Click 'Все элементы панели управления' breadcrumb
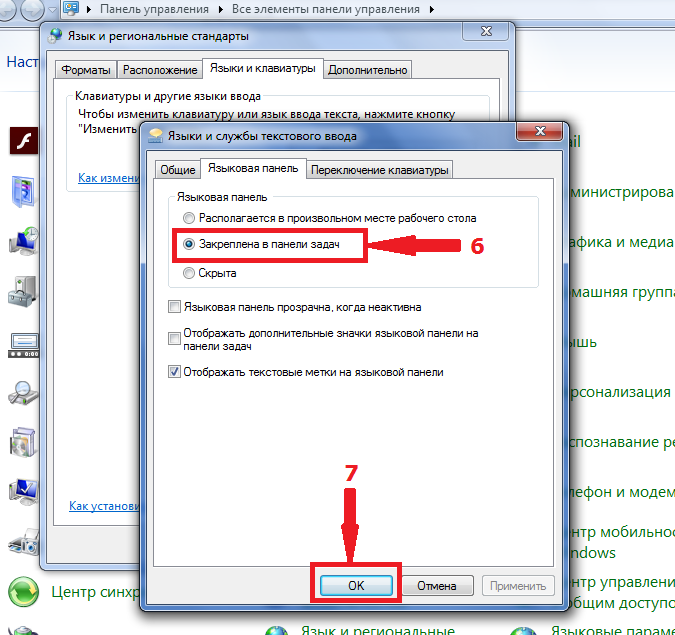The height and width of the screenshot is (635, 675). click(x=325, y=9)
